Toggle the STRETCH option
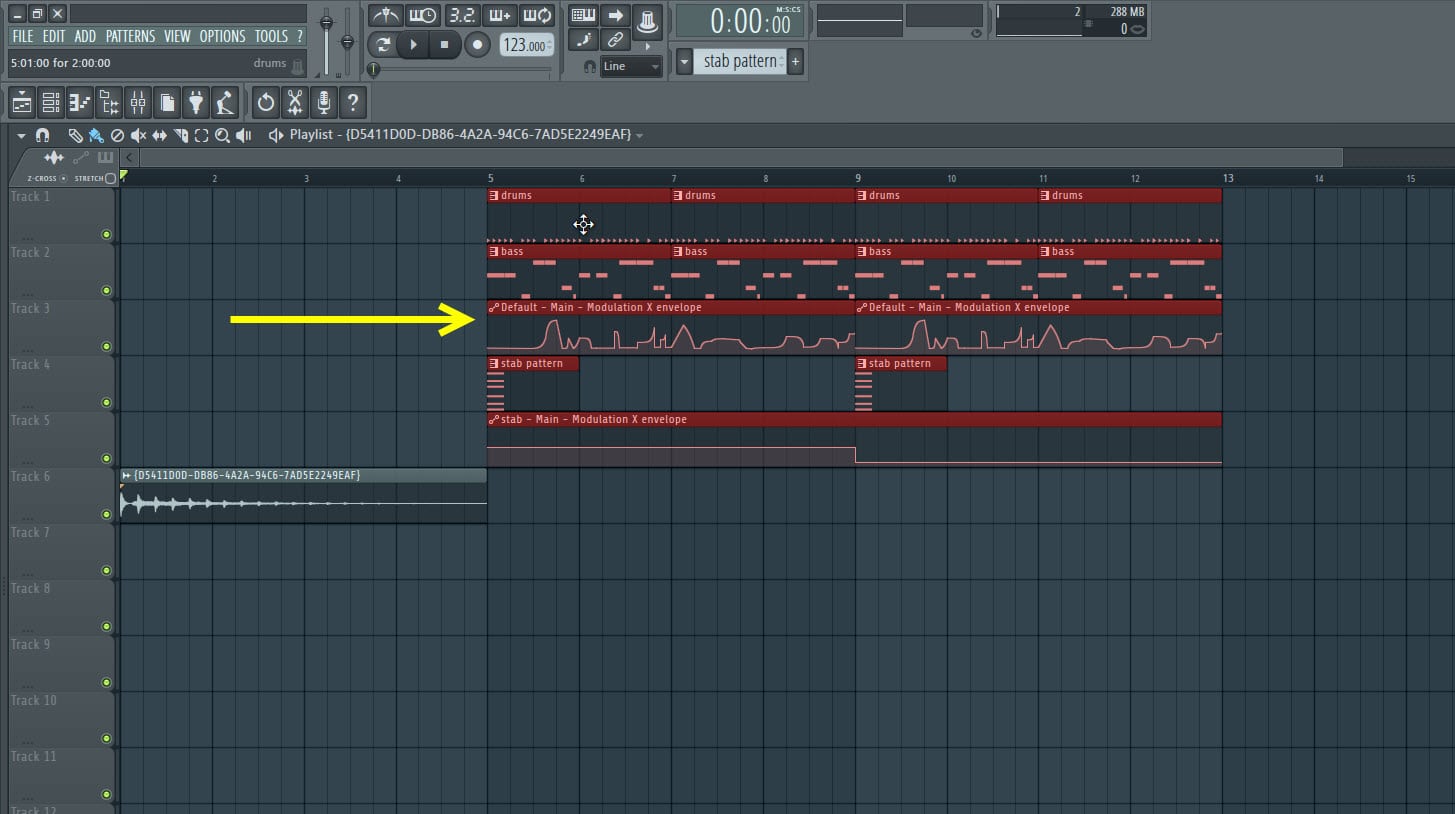Viewport: 1455px width, 814px height. click(x=110, y=178)
